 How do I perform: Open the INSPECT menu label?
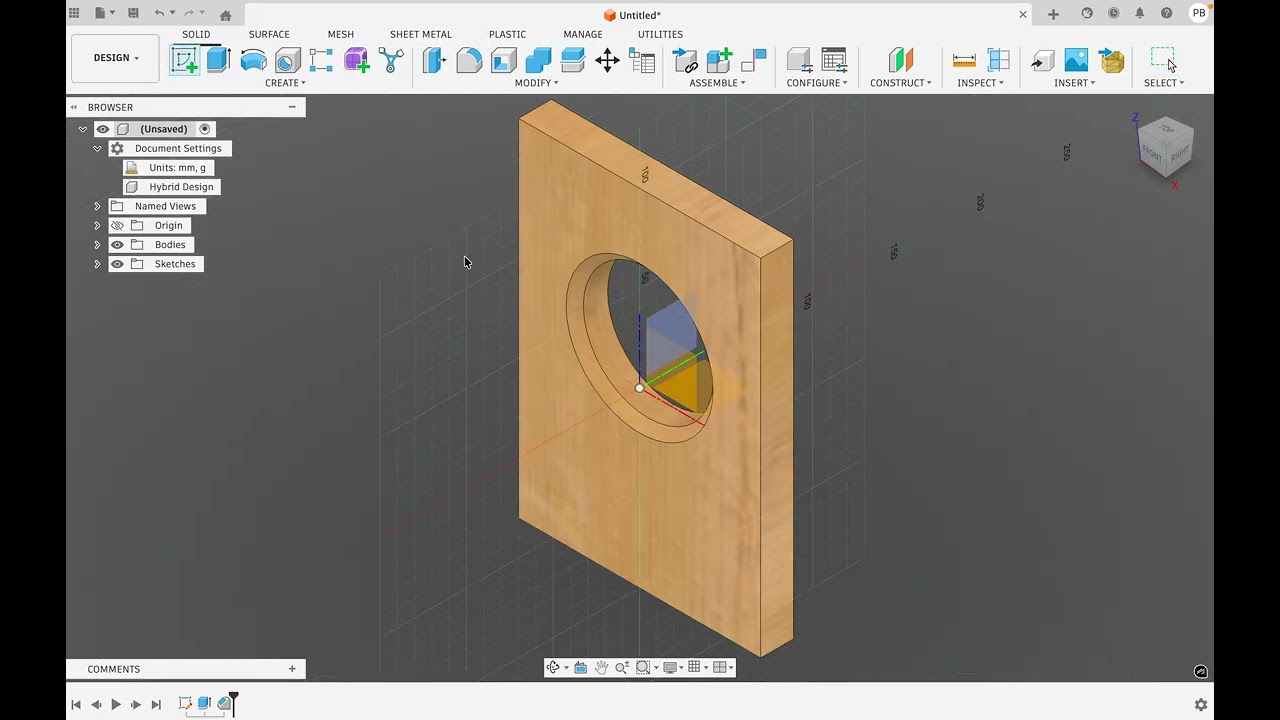click(980, 83)
